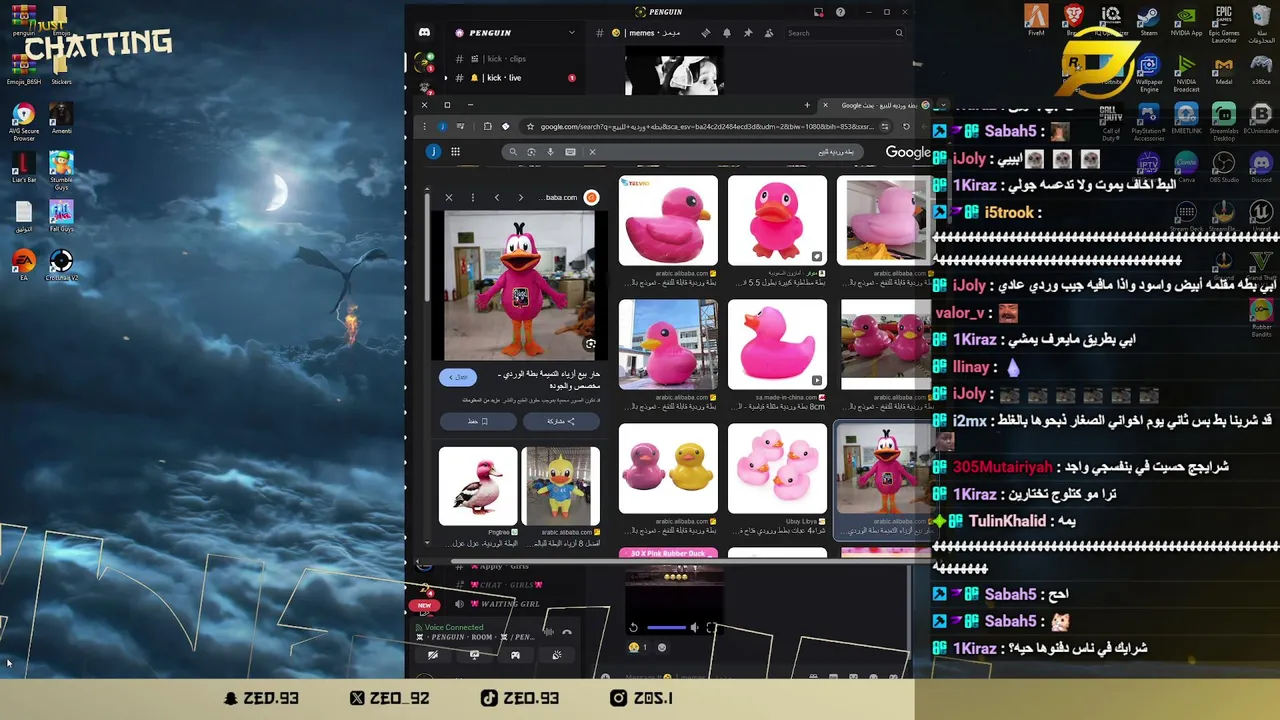Screen dimensions: 1280x720
Task: Open the on-screen keyboard input tool
Action: point(570,152)
